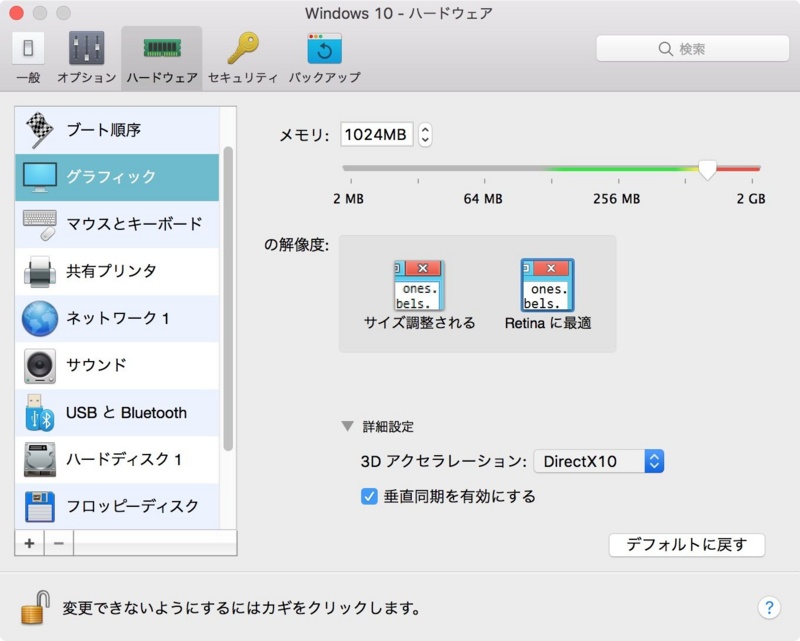Screen dimensions: 800x641
Task: Choose the サイズ調整される resolution option
Action: (419, 295)
